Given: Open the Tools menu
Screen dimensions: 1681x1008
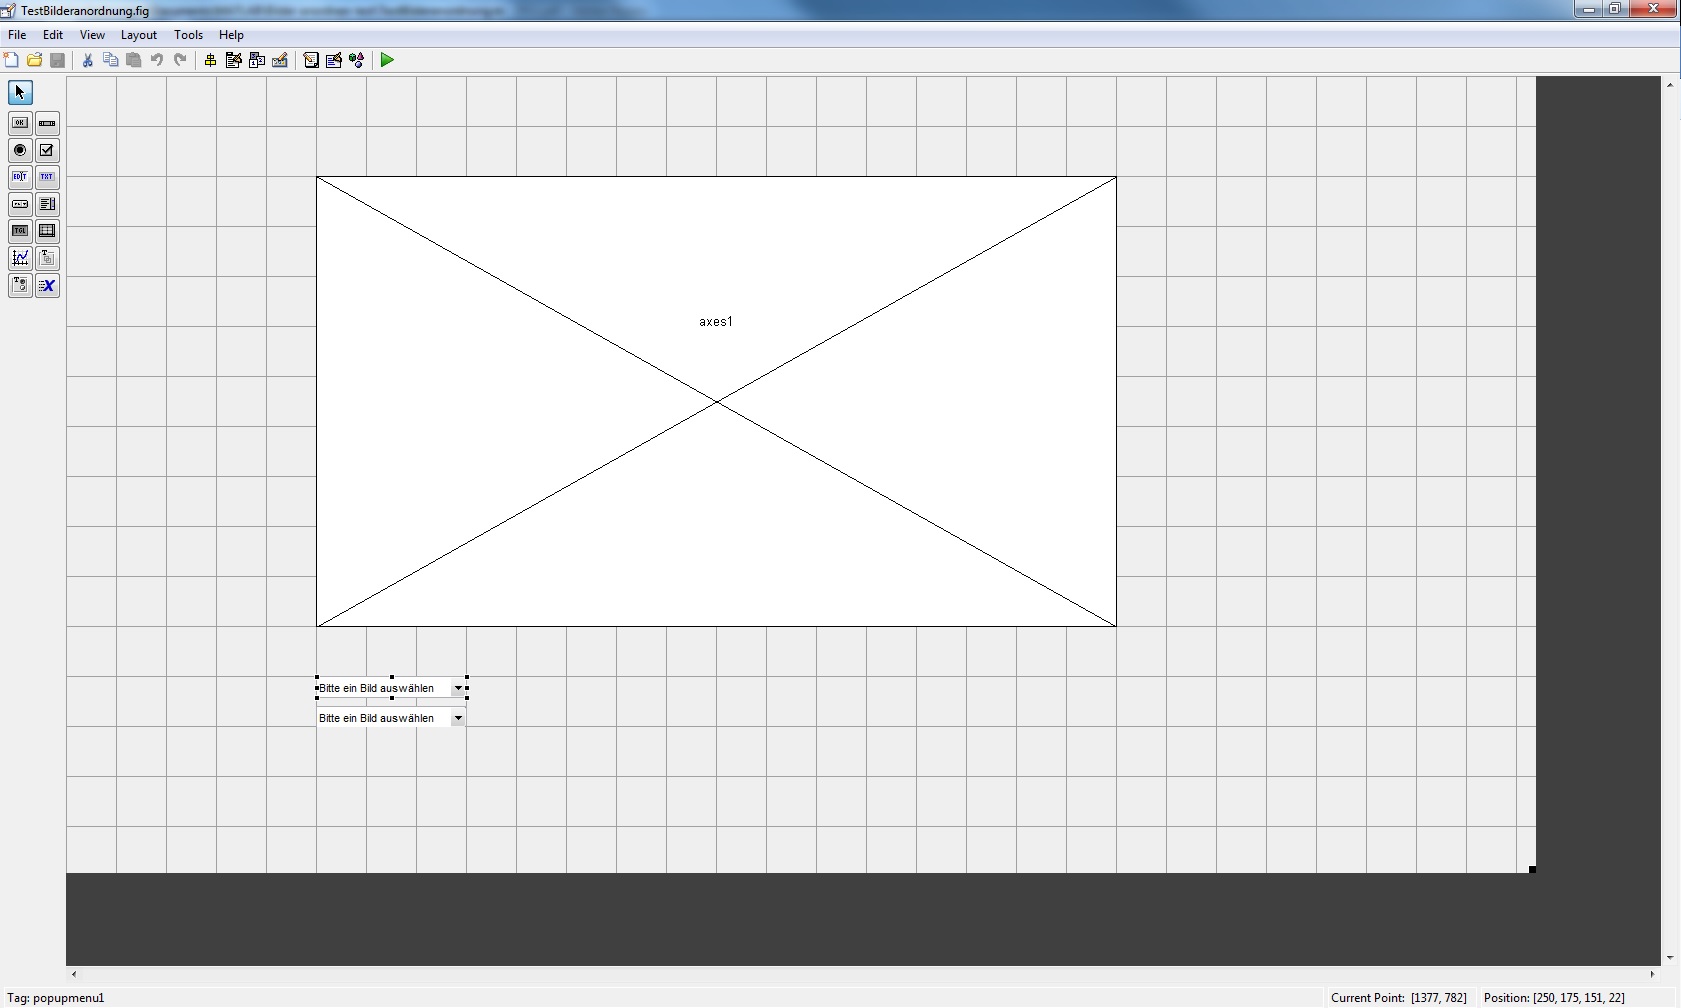Looking at the screenshot, I should 188,35.
